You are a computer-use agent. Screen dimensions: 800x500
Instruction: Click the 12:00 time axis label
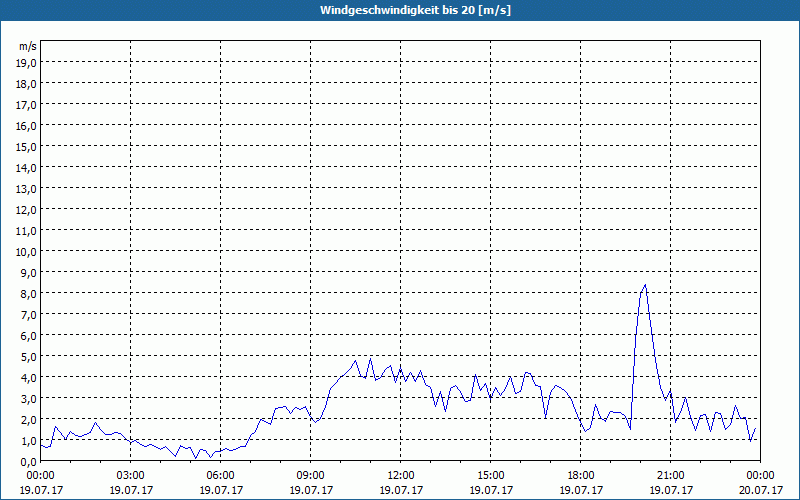click(401, 476)
